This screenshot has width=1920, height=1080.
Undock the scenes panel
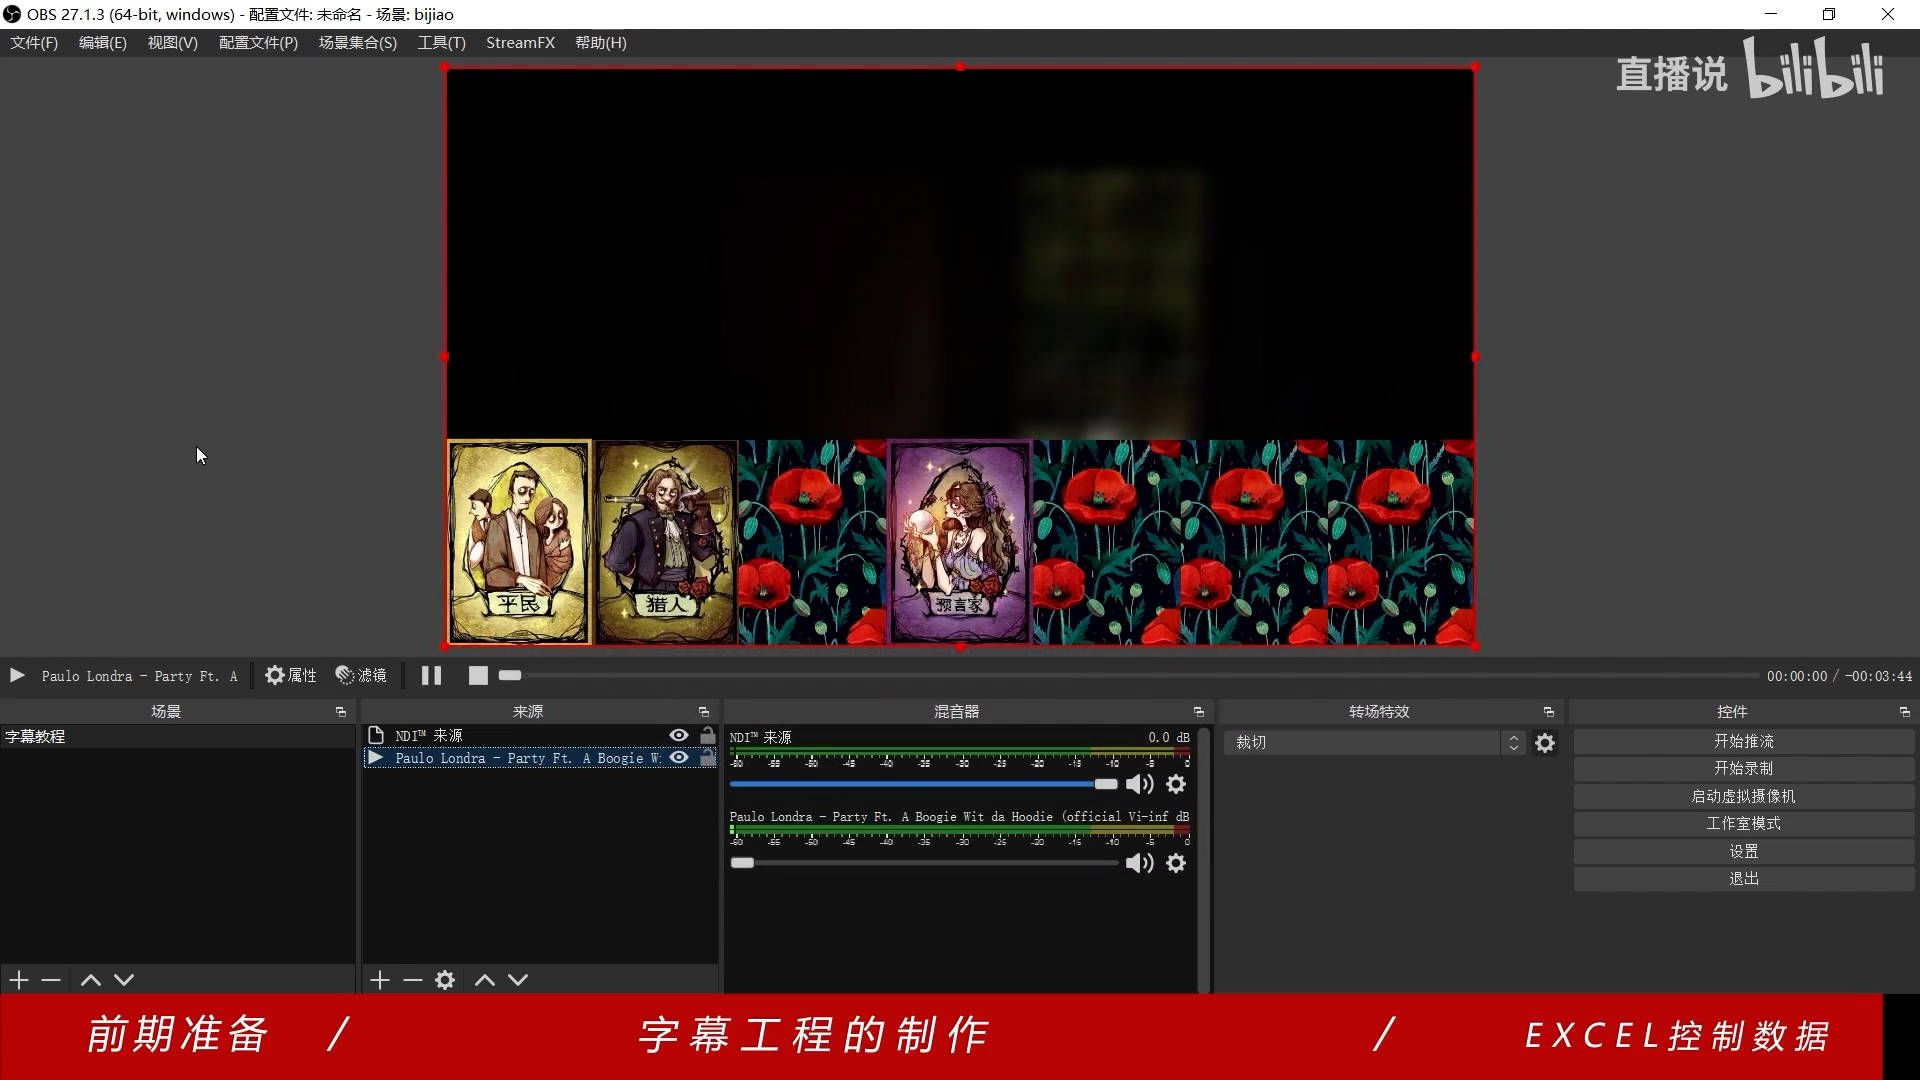point(340,712)
